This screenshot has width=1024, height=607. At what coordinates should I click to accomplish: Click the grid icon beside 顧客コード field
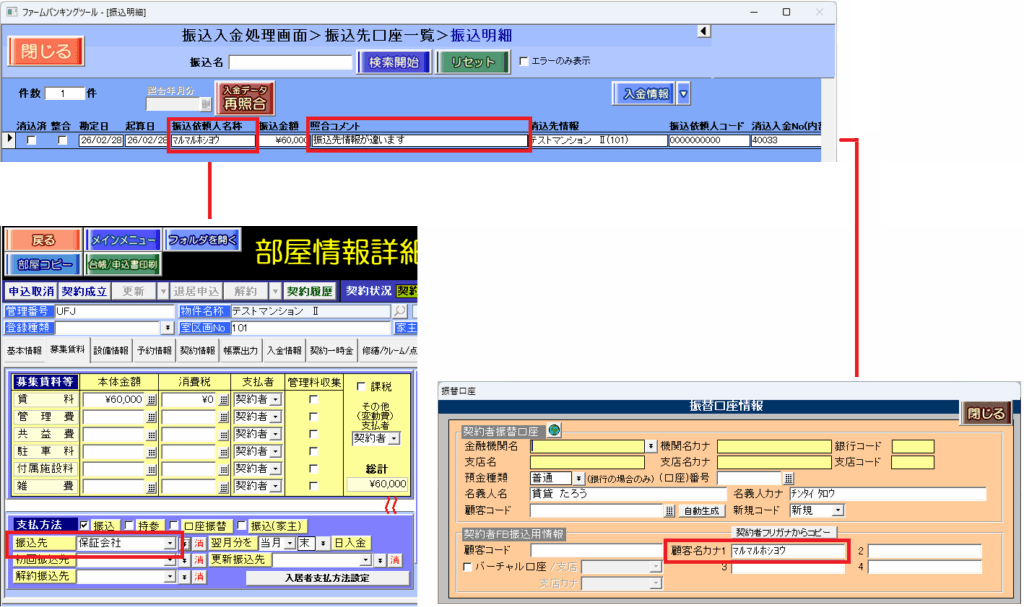[x=670, y=510]
